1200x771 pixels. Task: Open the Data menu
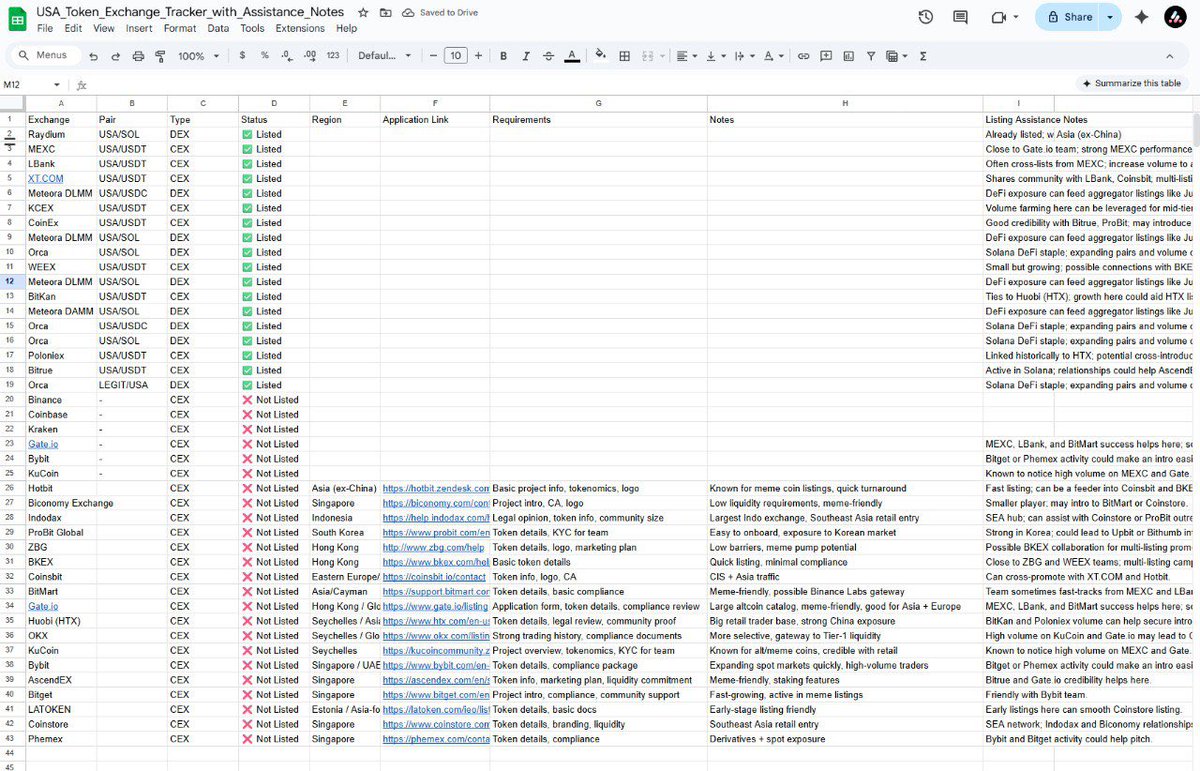[x=218, y=29]
